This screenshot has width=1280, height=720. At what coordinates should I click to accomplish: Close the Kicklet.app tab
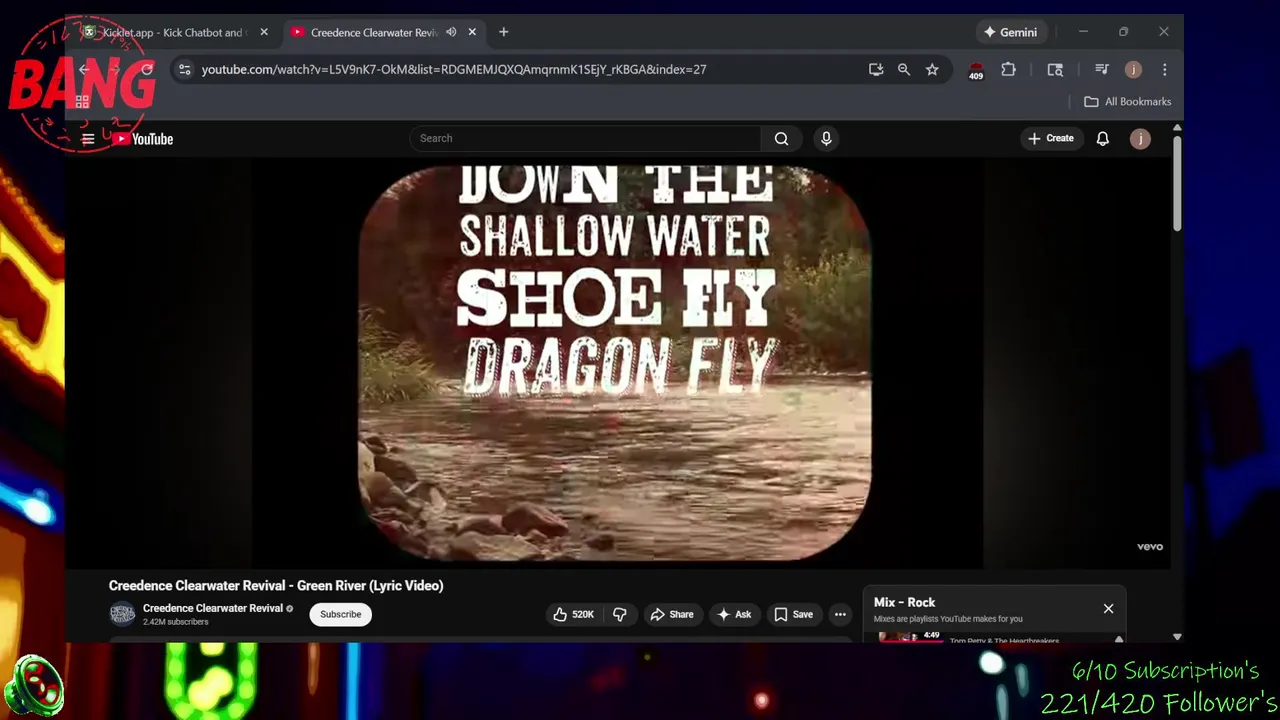click(x=264, y=32)
